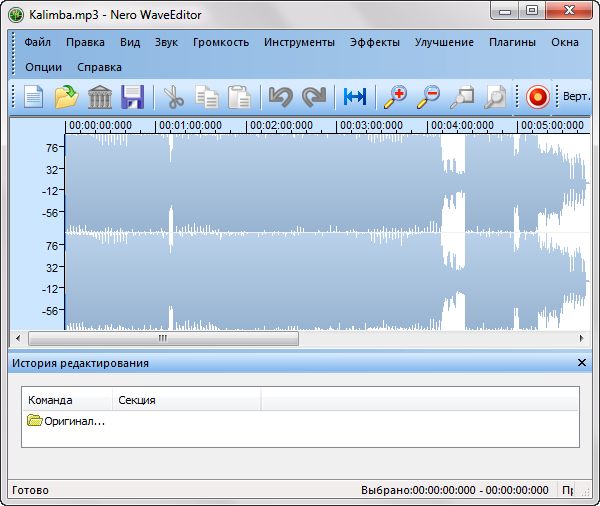Click the Команда column header
Image resolution: width=600 pixels, height=506 pixels.
(50, 400)
